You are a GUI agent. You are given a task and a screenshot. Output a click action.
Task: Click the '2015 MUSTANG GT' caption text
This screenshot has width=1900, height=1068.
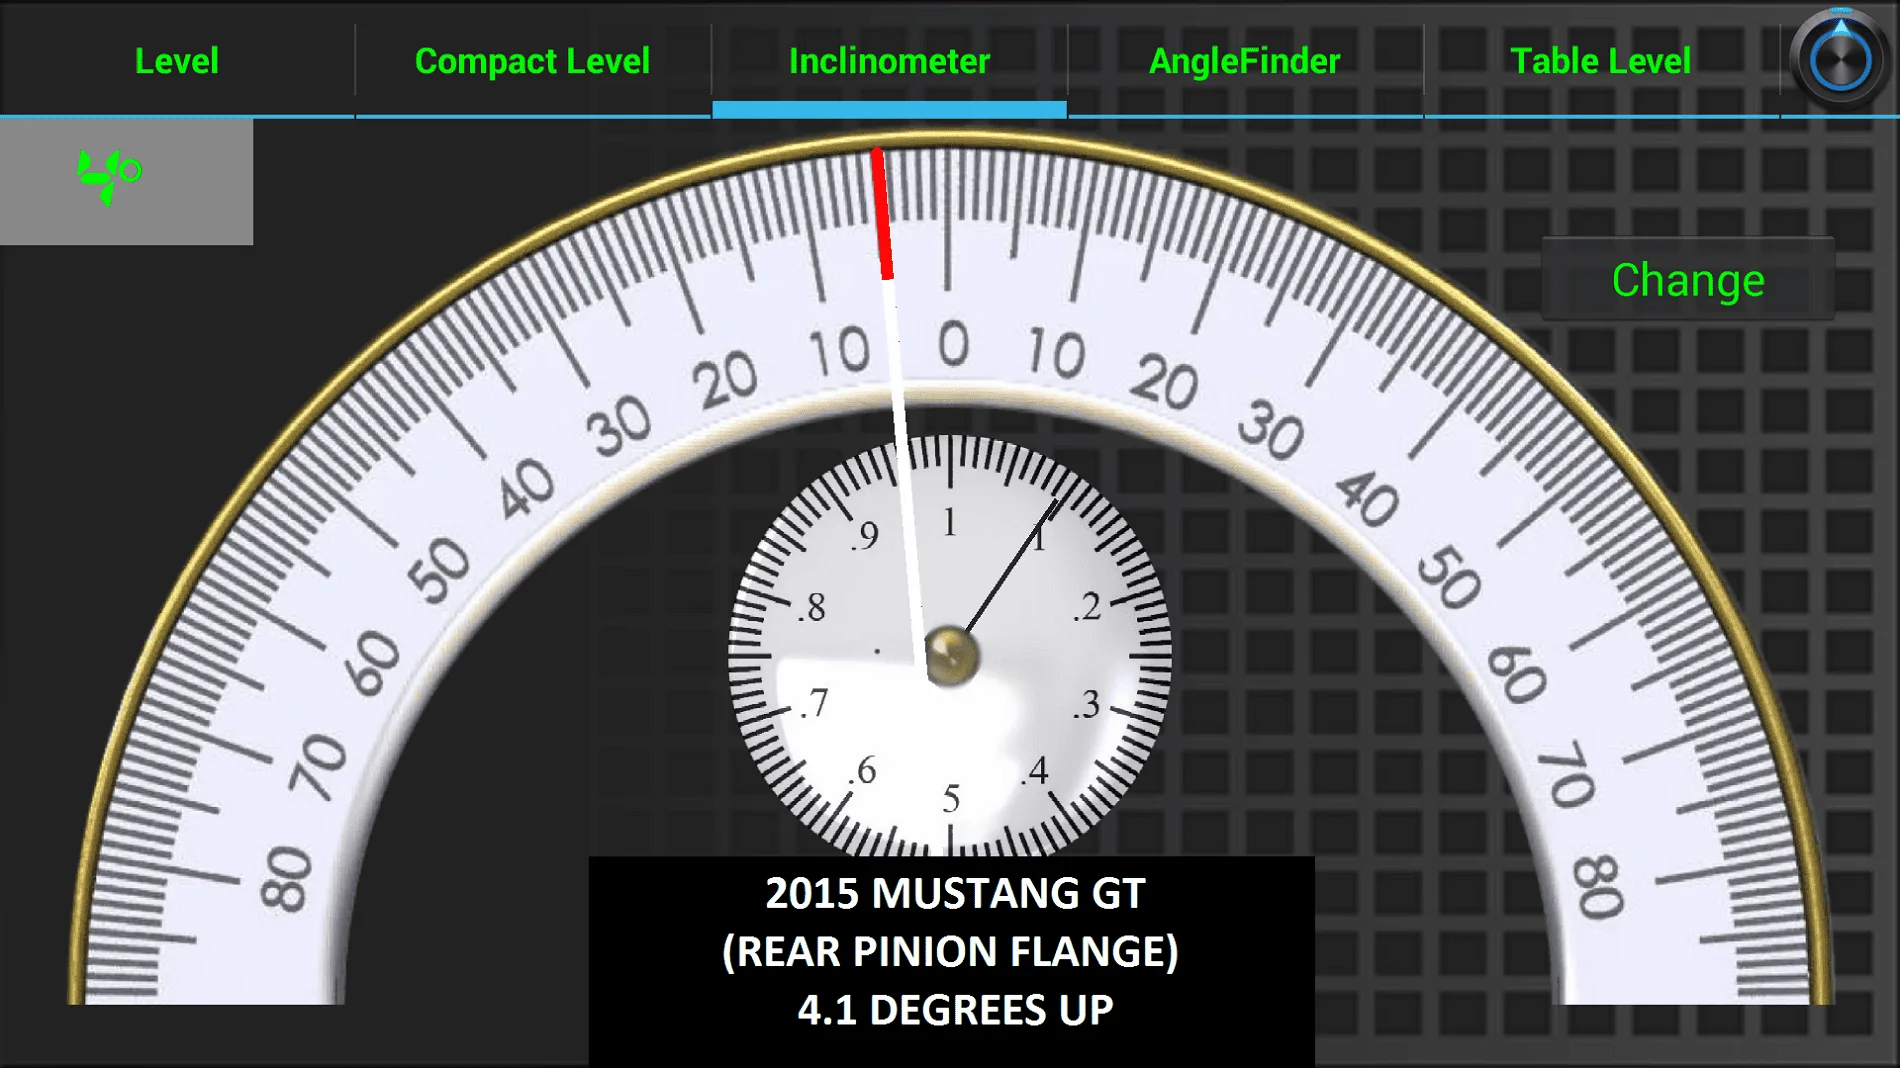click(955, 893)
